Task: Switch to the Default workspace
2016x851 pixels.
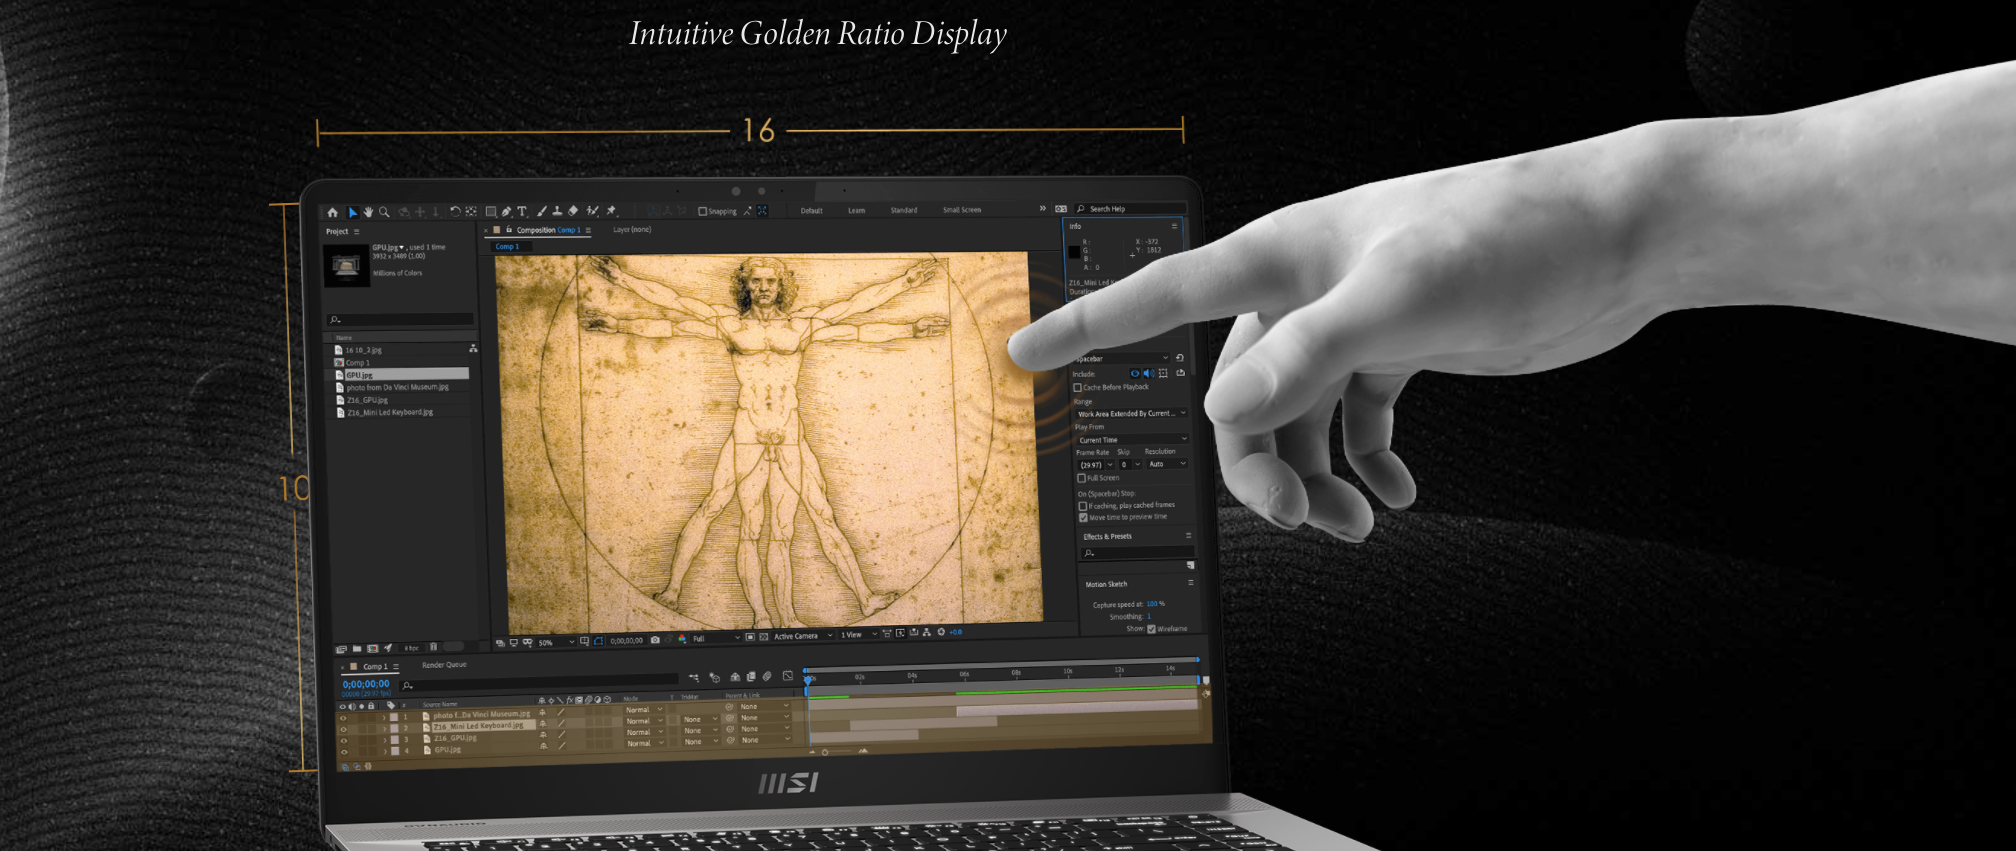Action: tap(811, 210)
